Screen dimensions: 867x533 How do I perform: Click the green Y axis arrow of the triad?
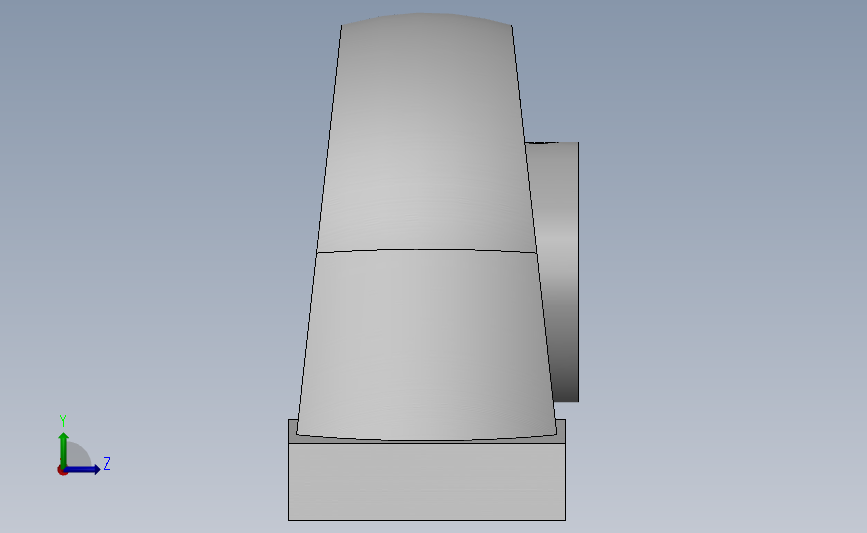click(x=64, y=450)
